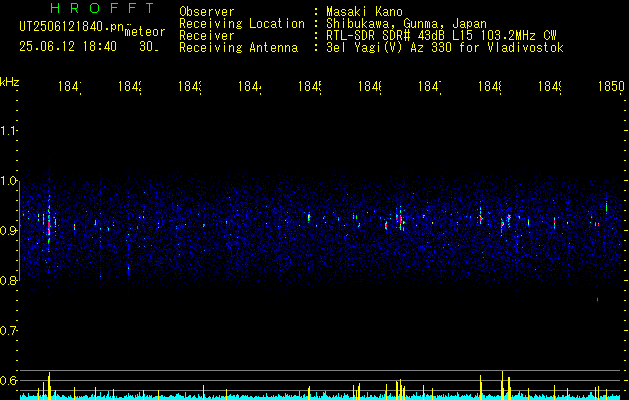Click the 1.1 frequency axis label

8,130
